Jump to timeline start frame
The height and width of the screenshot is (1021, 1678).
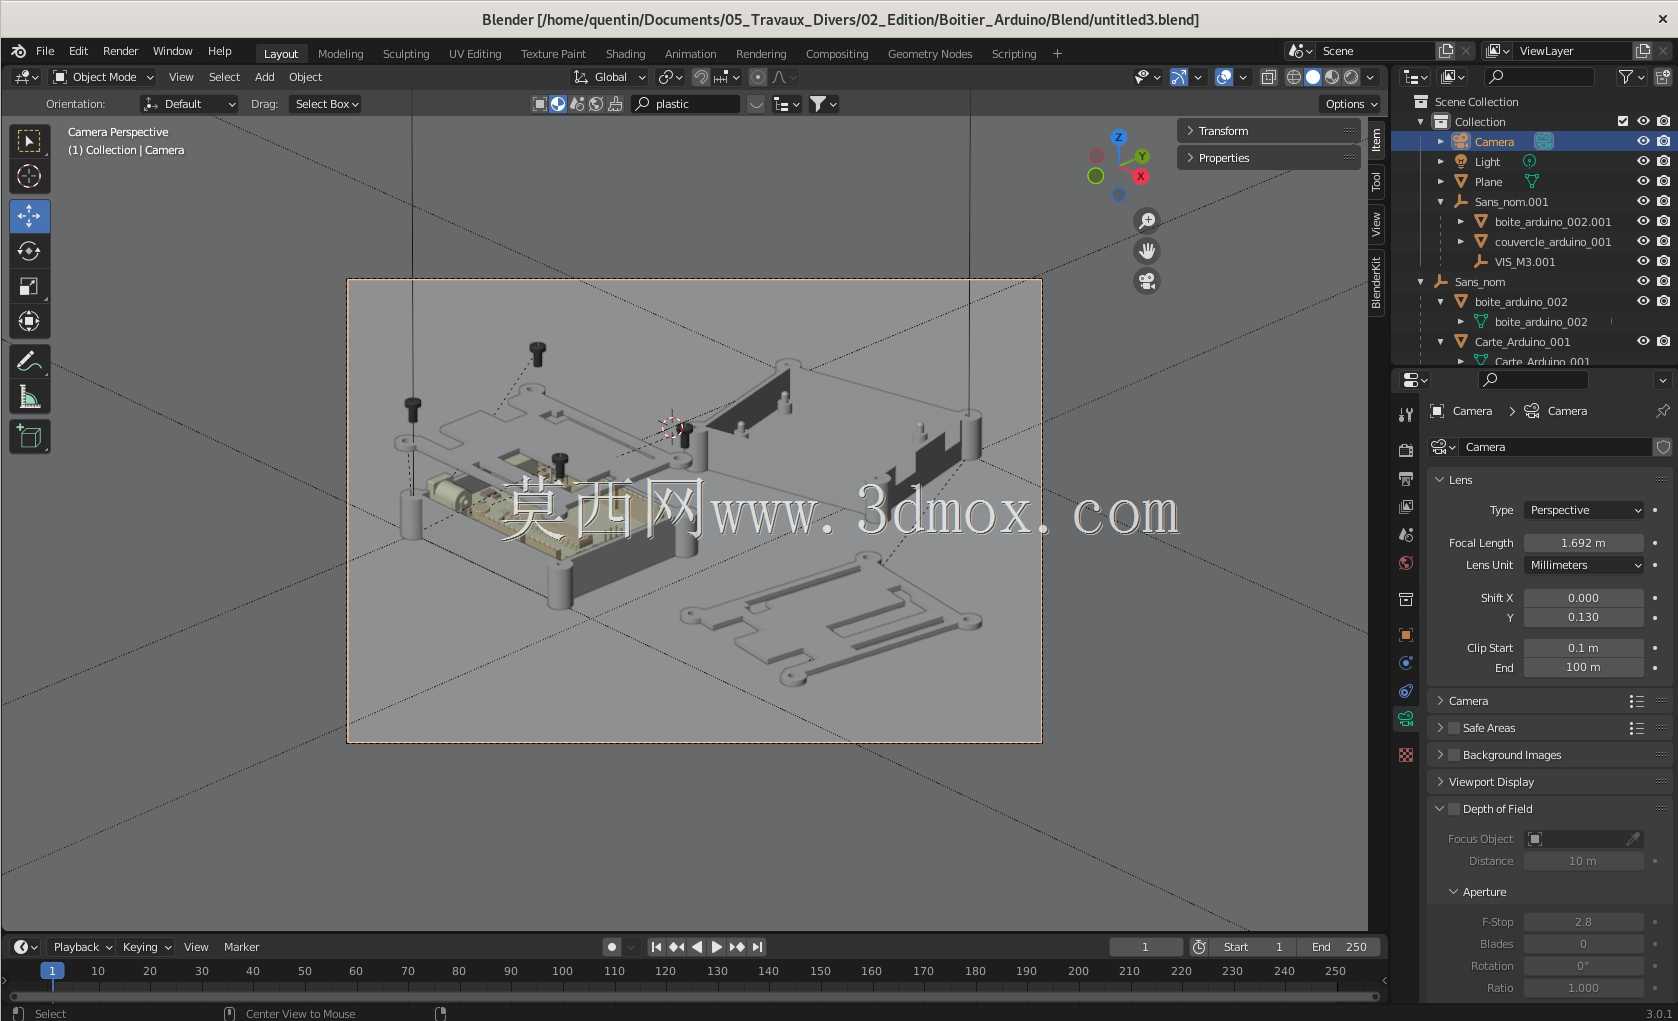click(x=656, y=947)
